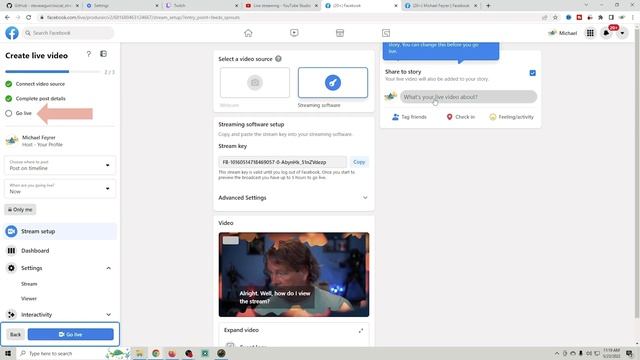Click the Stream setup camera icon
The image size is (640, 360).
coord(11,231)
